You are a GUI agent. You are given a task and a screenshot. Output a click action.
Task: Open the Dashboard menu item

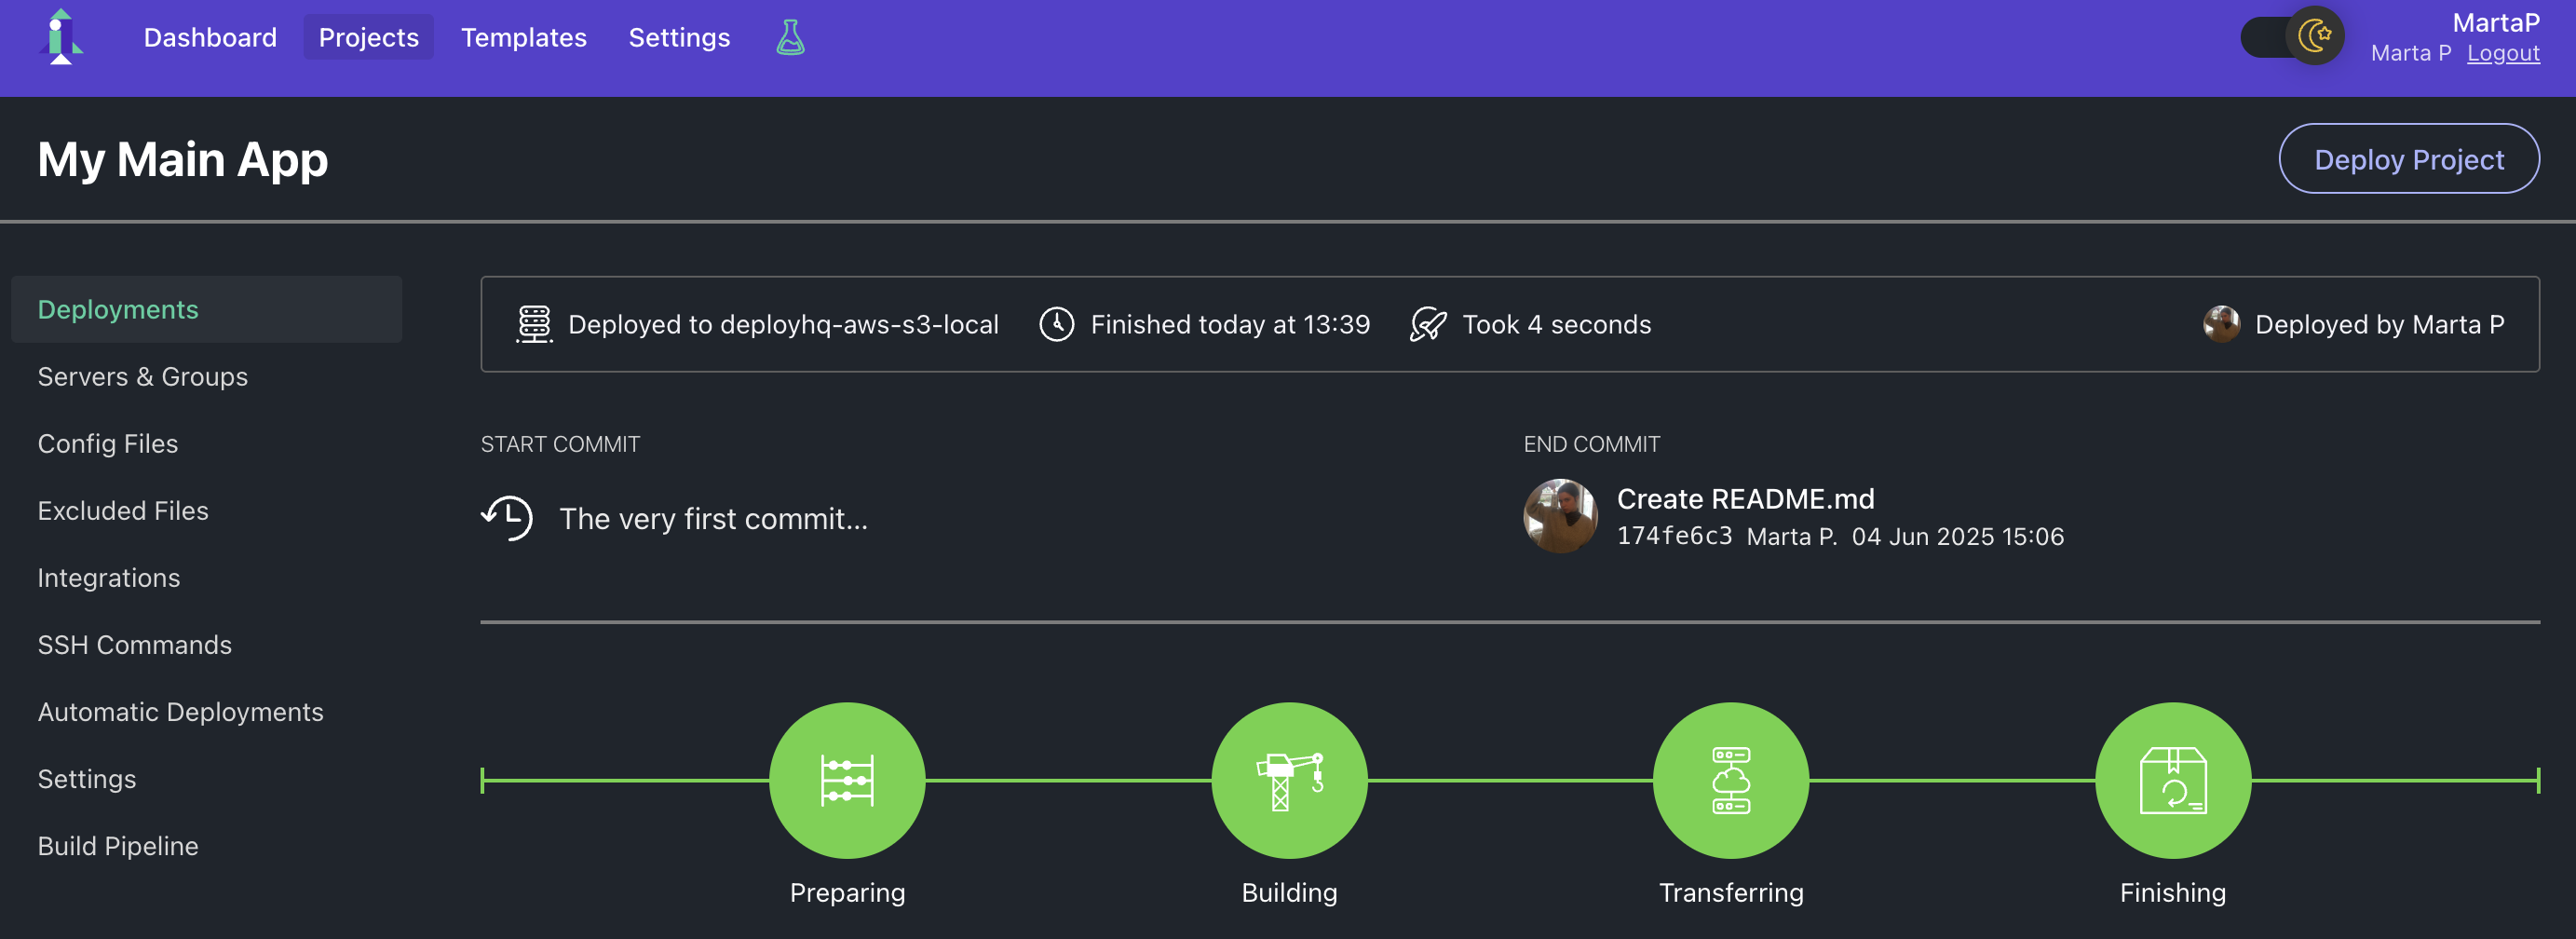[210, 38]
